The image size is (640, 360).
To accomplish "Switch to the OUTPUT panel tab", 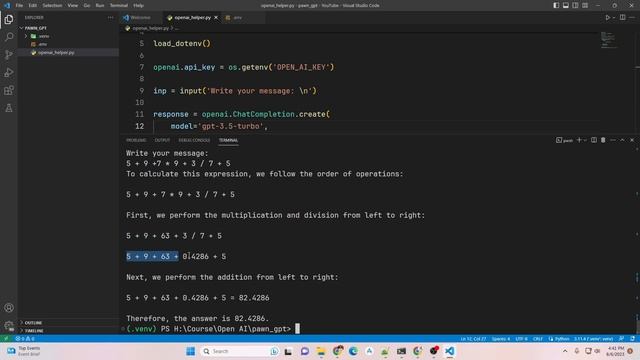I will point(162,140).
